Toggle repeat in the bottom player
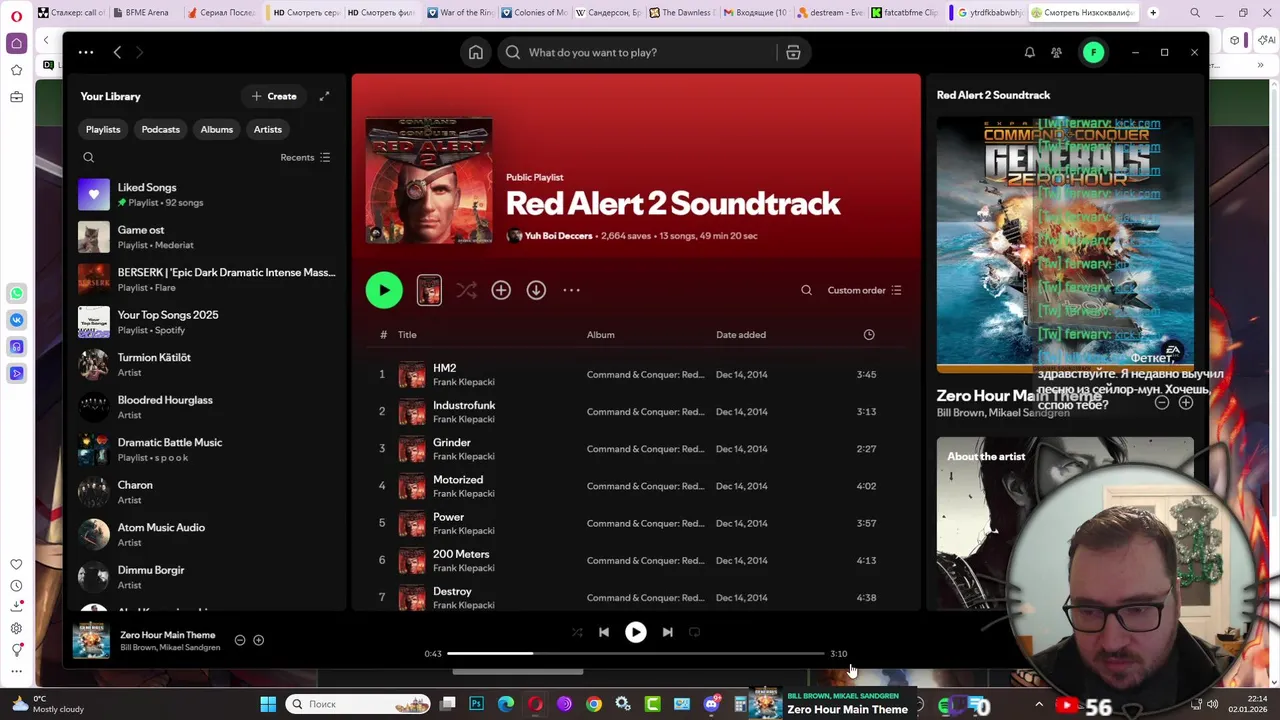The height and width of the screenshot is (720, 1280). 694,632
